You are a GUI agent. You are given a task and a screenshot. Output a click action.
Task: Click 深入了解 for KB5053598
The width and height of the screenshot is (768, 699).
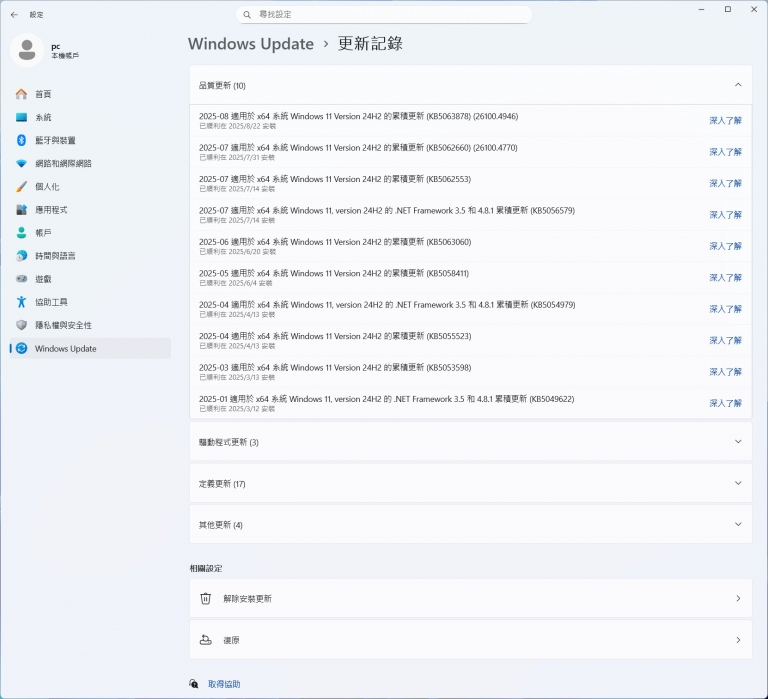click(725, 371)
